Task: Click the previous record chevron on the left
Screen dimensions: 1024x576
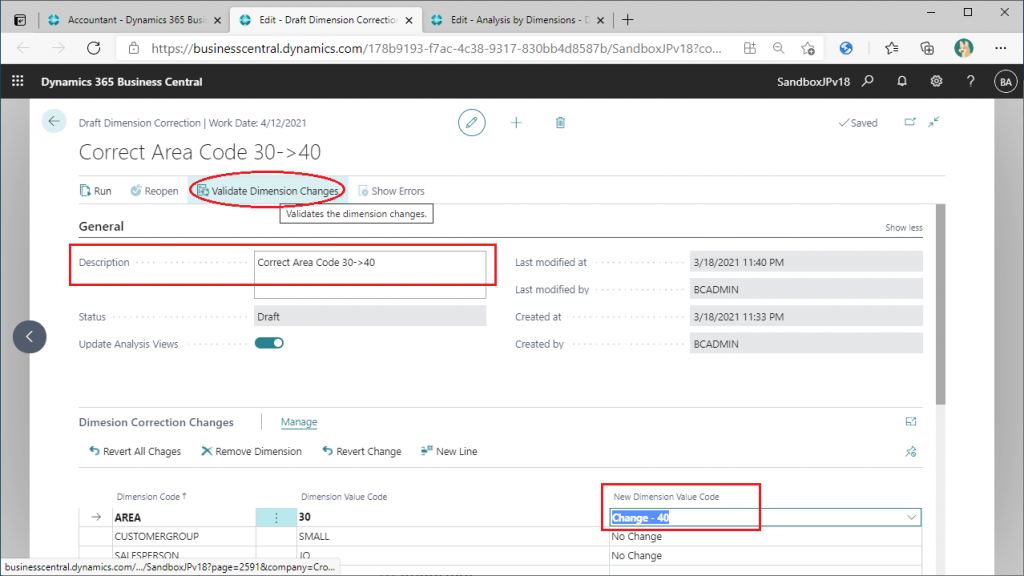Action: 29,336
